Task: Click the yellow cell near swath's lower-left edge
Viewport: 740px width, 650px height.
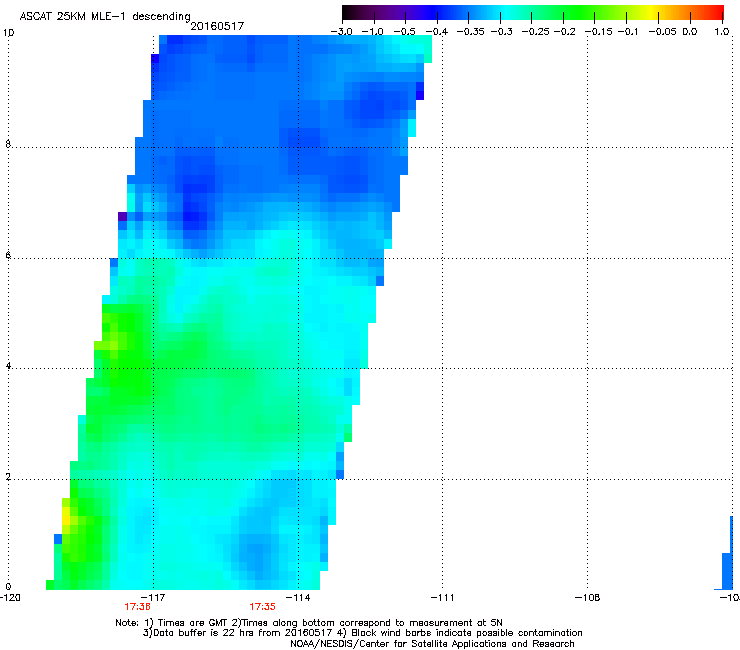Action: pyautogui.click(x=66, y=516)
